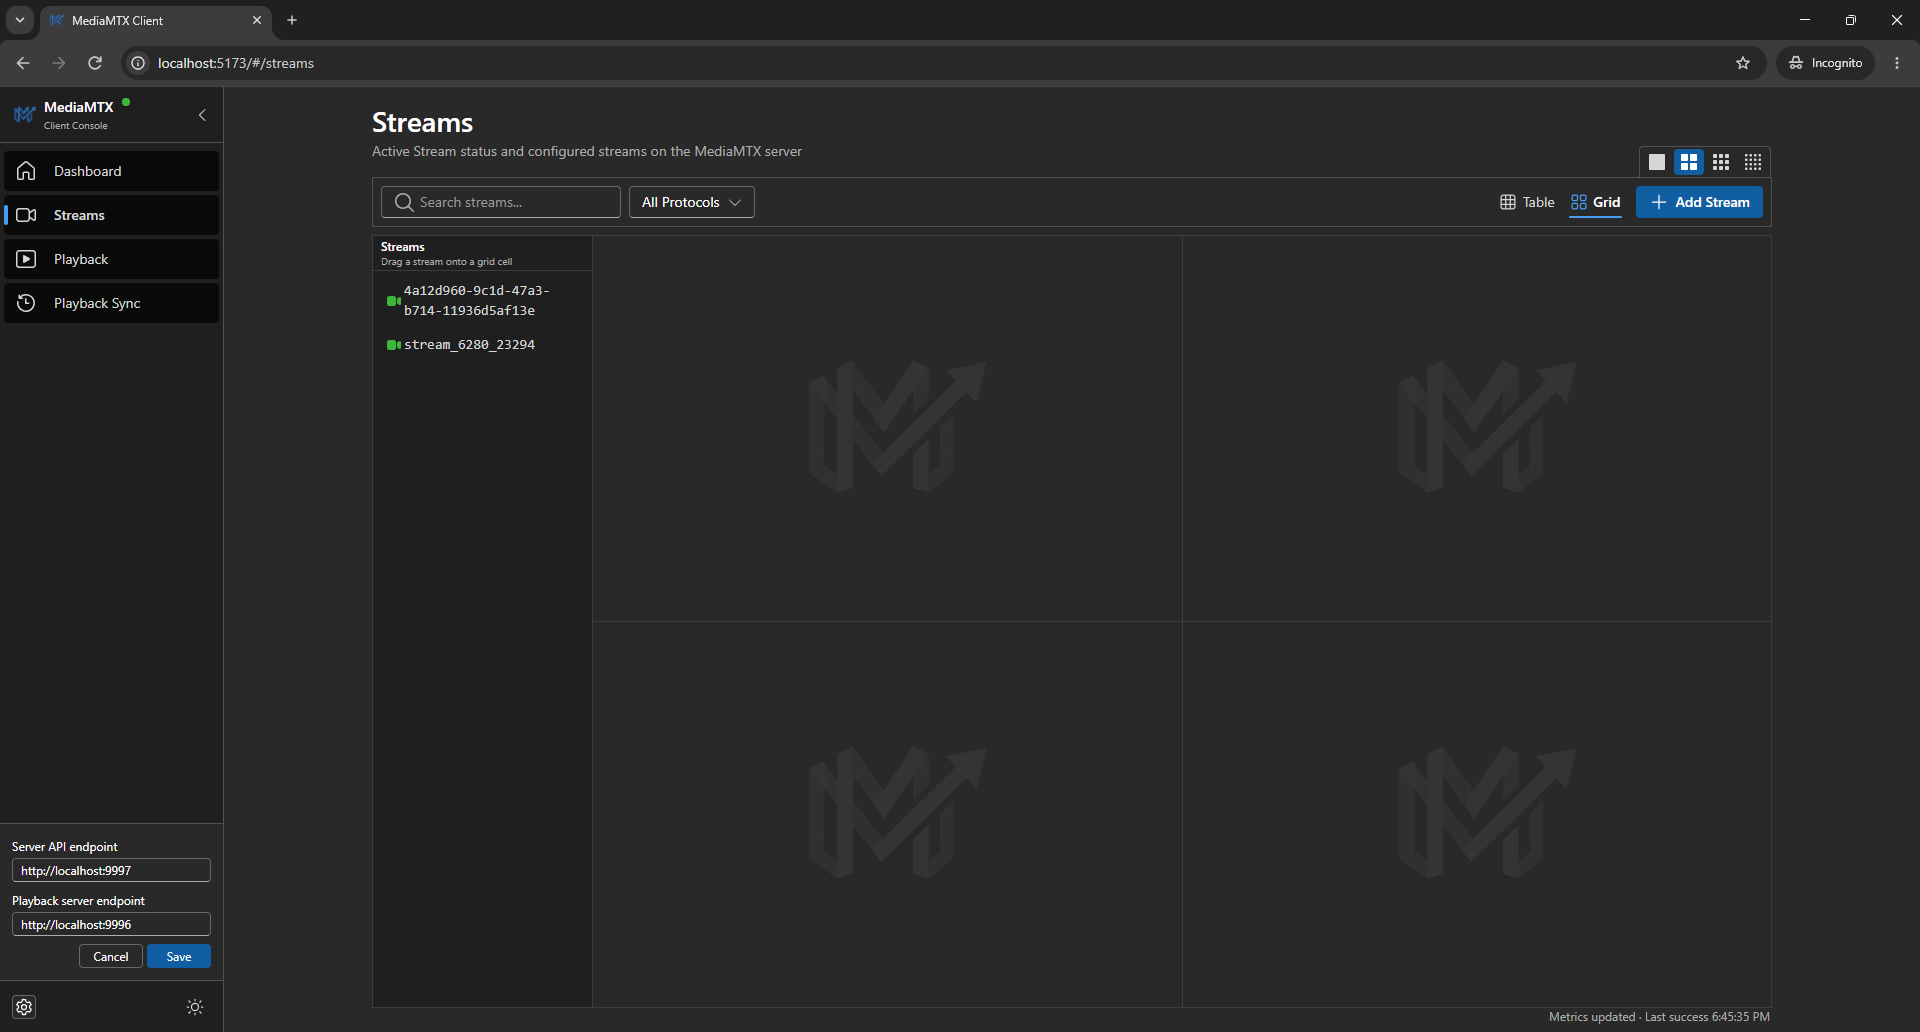The width and height of the screenshot is (1920, 1032).
Task: Click the bottom-right grid cell
Action: [1477, 814]
